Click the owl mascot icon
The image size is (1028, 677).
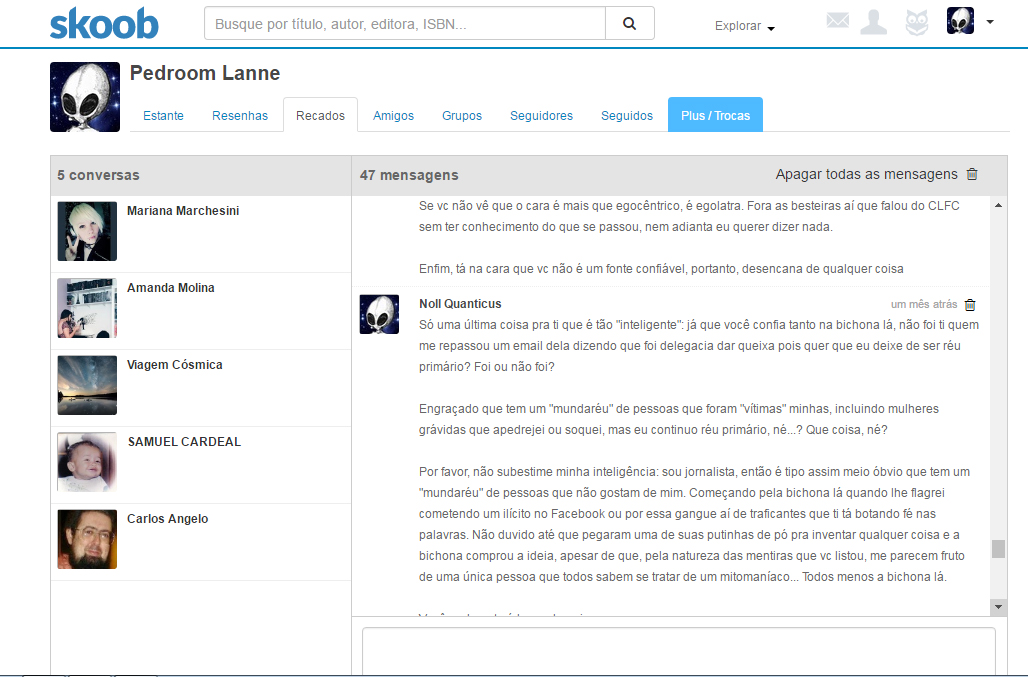[x=917, y=23]
